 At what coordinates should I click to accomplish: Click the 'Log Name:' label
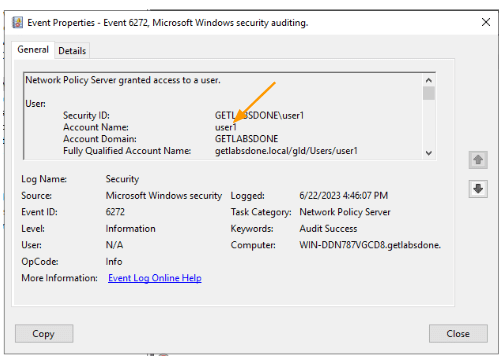click(x=44, y=179)
